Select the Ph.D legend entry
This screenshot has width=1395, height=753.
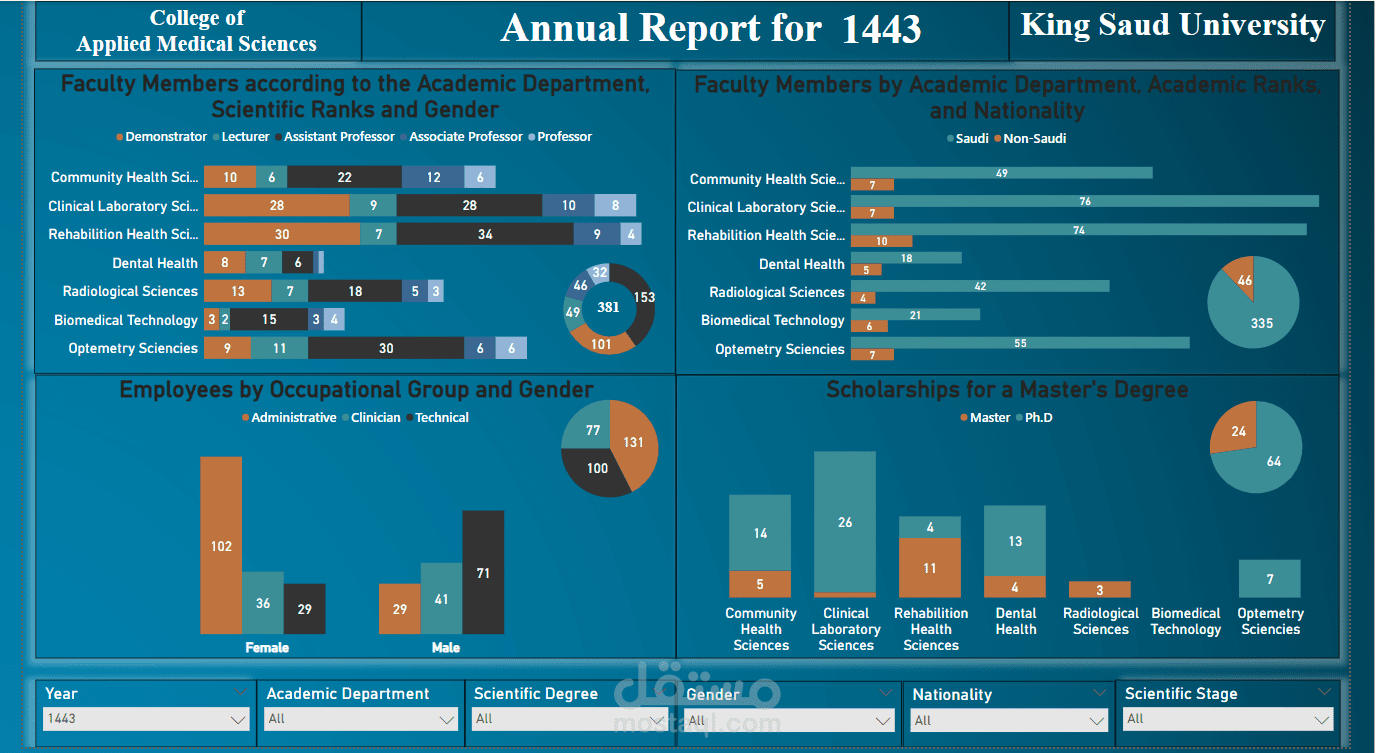coord(1034,418)
